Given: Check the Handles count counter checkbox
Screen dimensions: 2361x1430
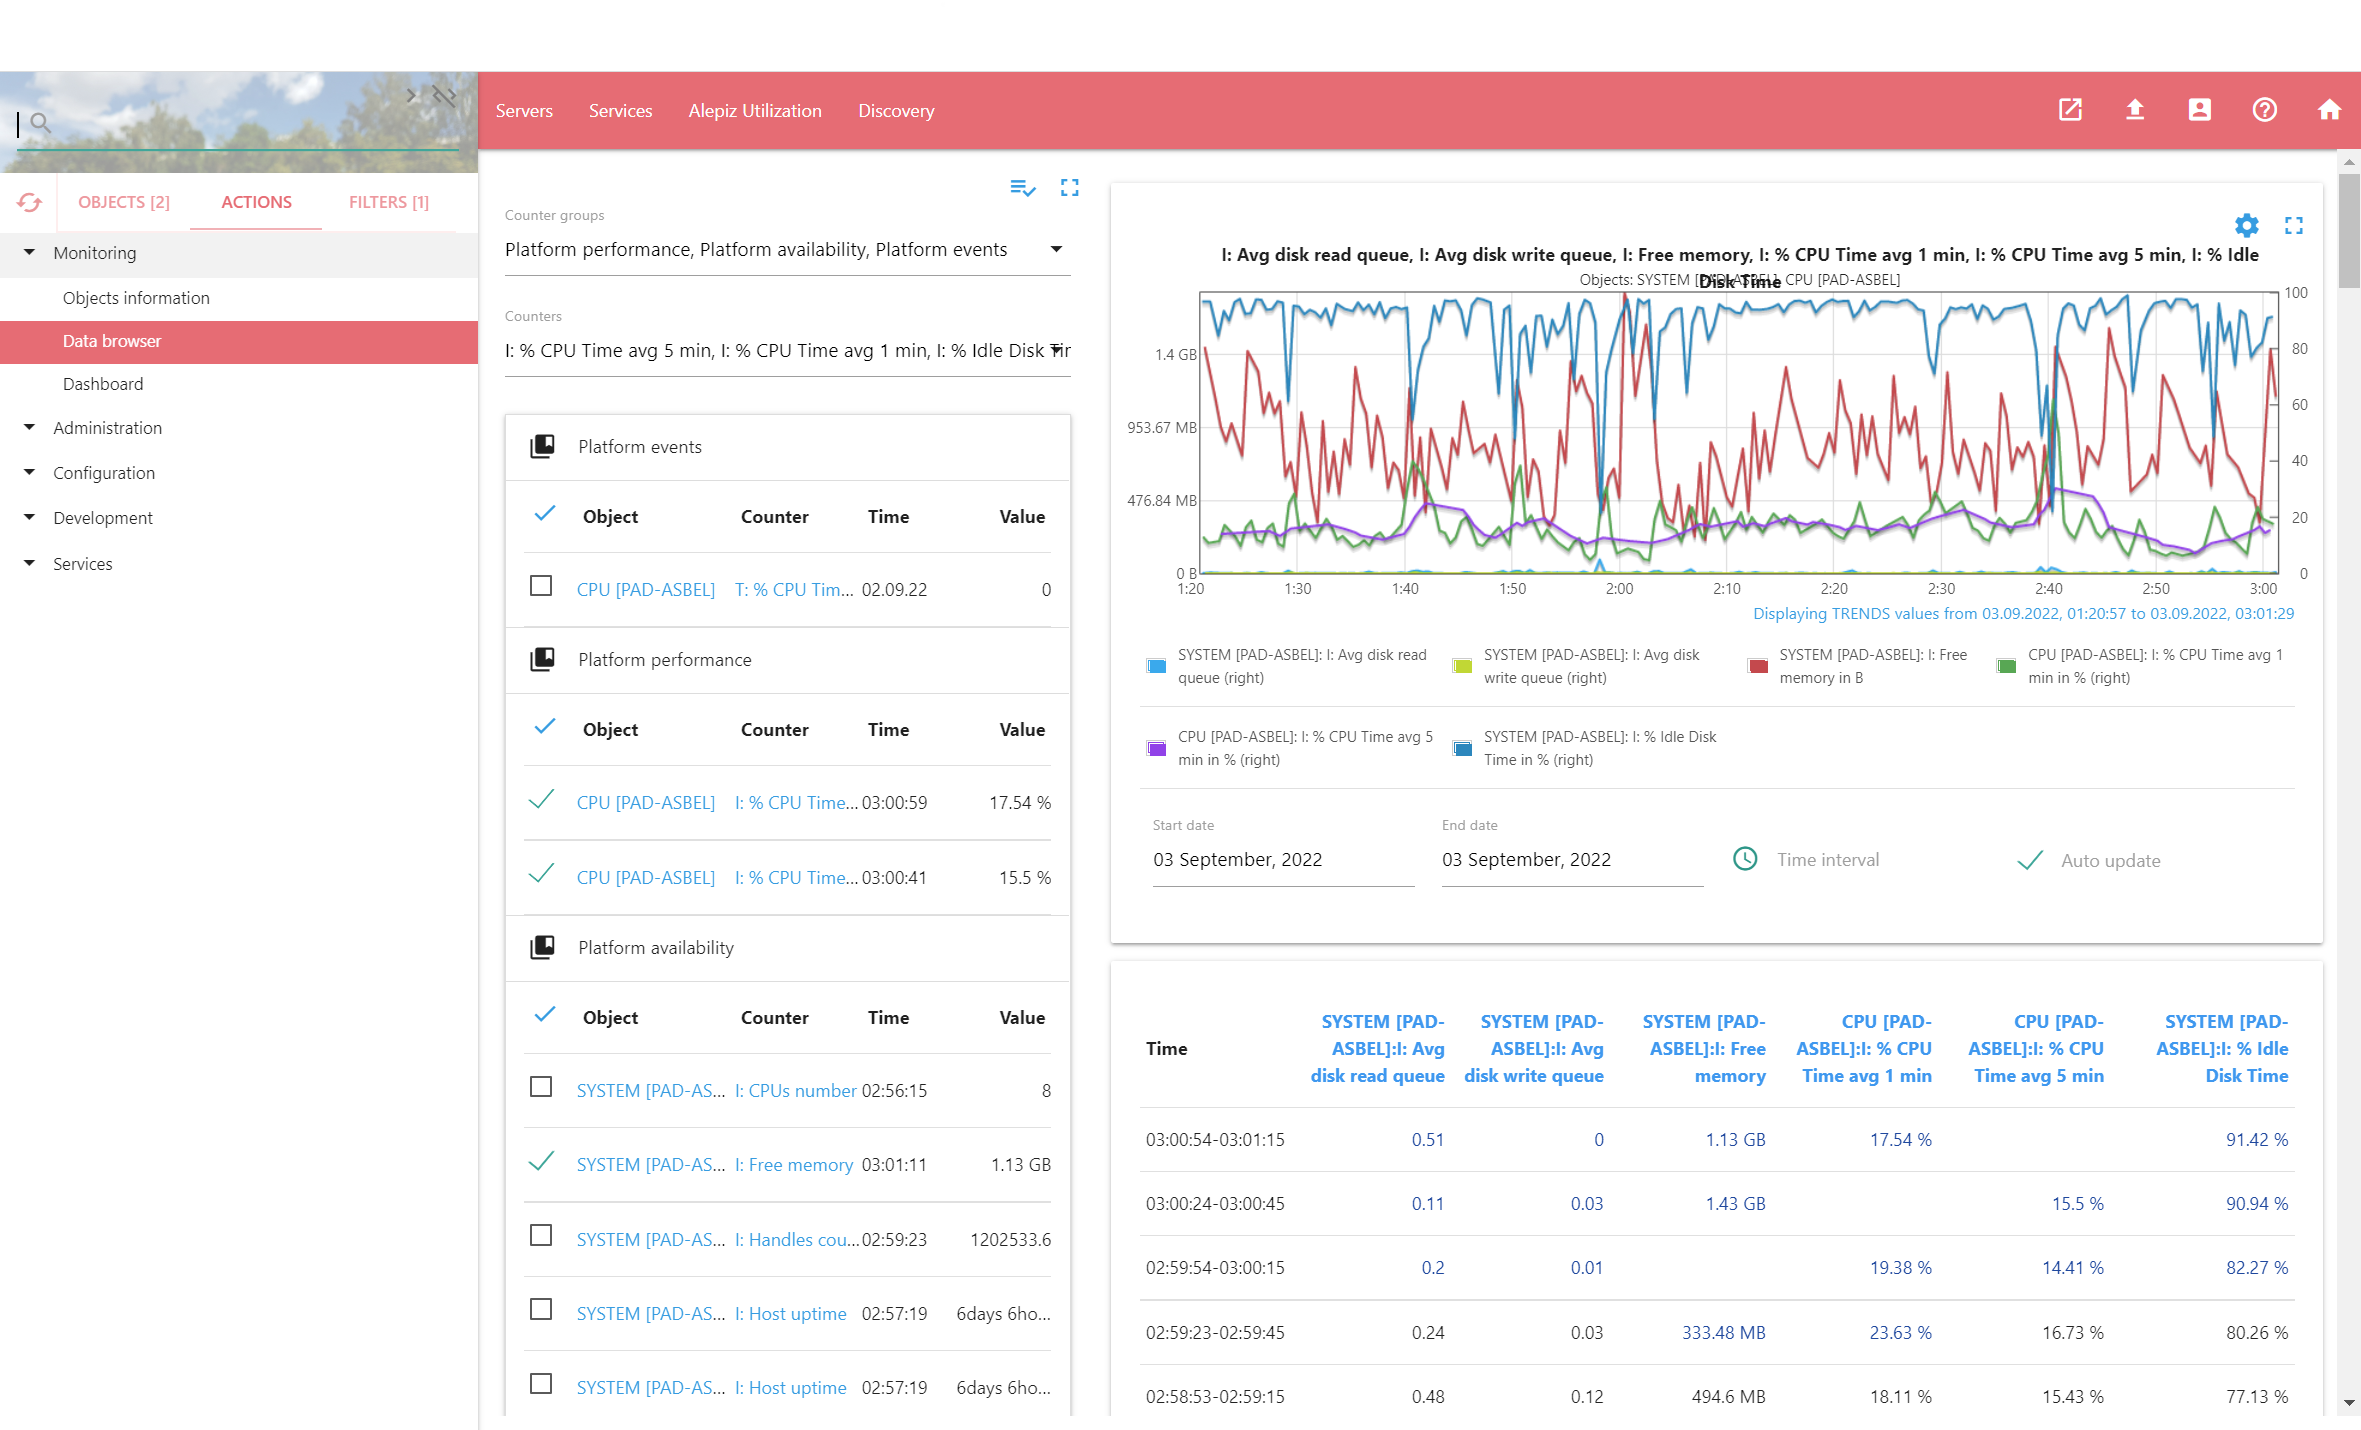Looking at the screenshot, I should pos(541,1236).
